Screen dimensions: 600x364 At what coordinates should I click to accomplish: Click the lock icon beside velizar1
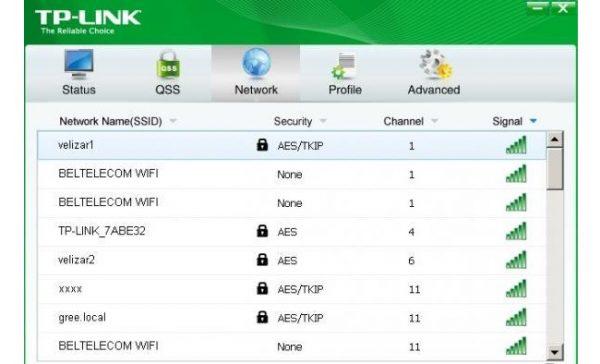[x=262, y=145]
